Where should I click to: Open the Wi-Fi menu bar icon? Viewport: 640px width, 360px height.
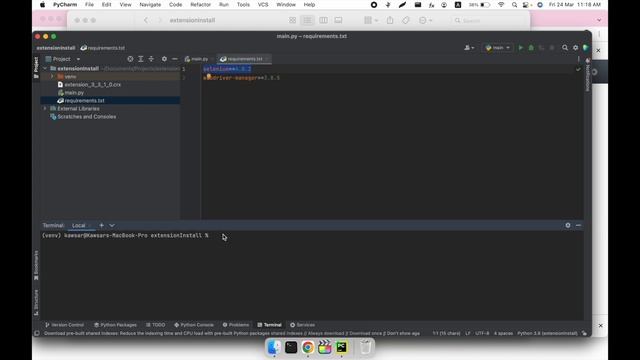pyautogui.click(x=501, y=4)
